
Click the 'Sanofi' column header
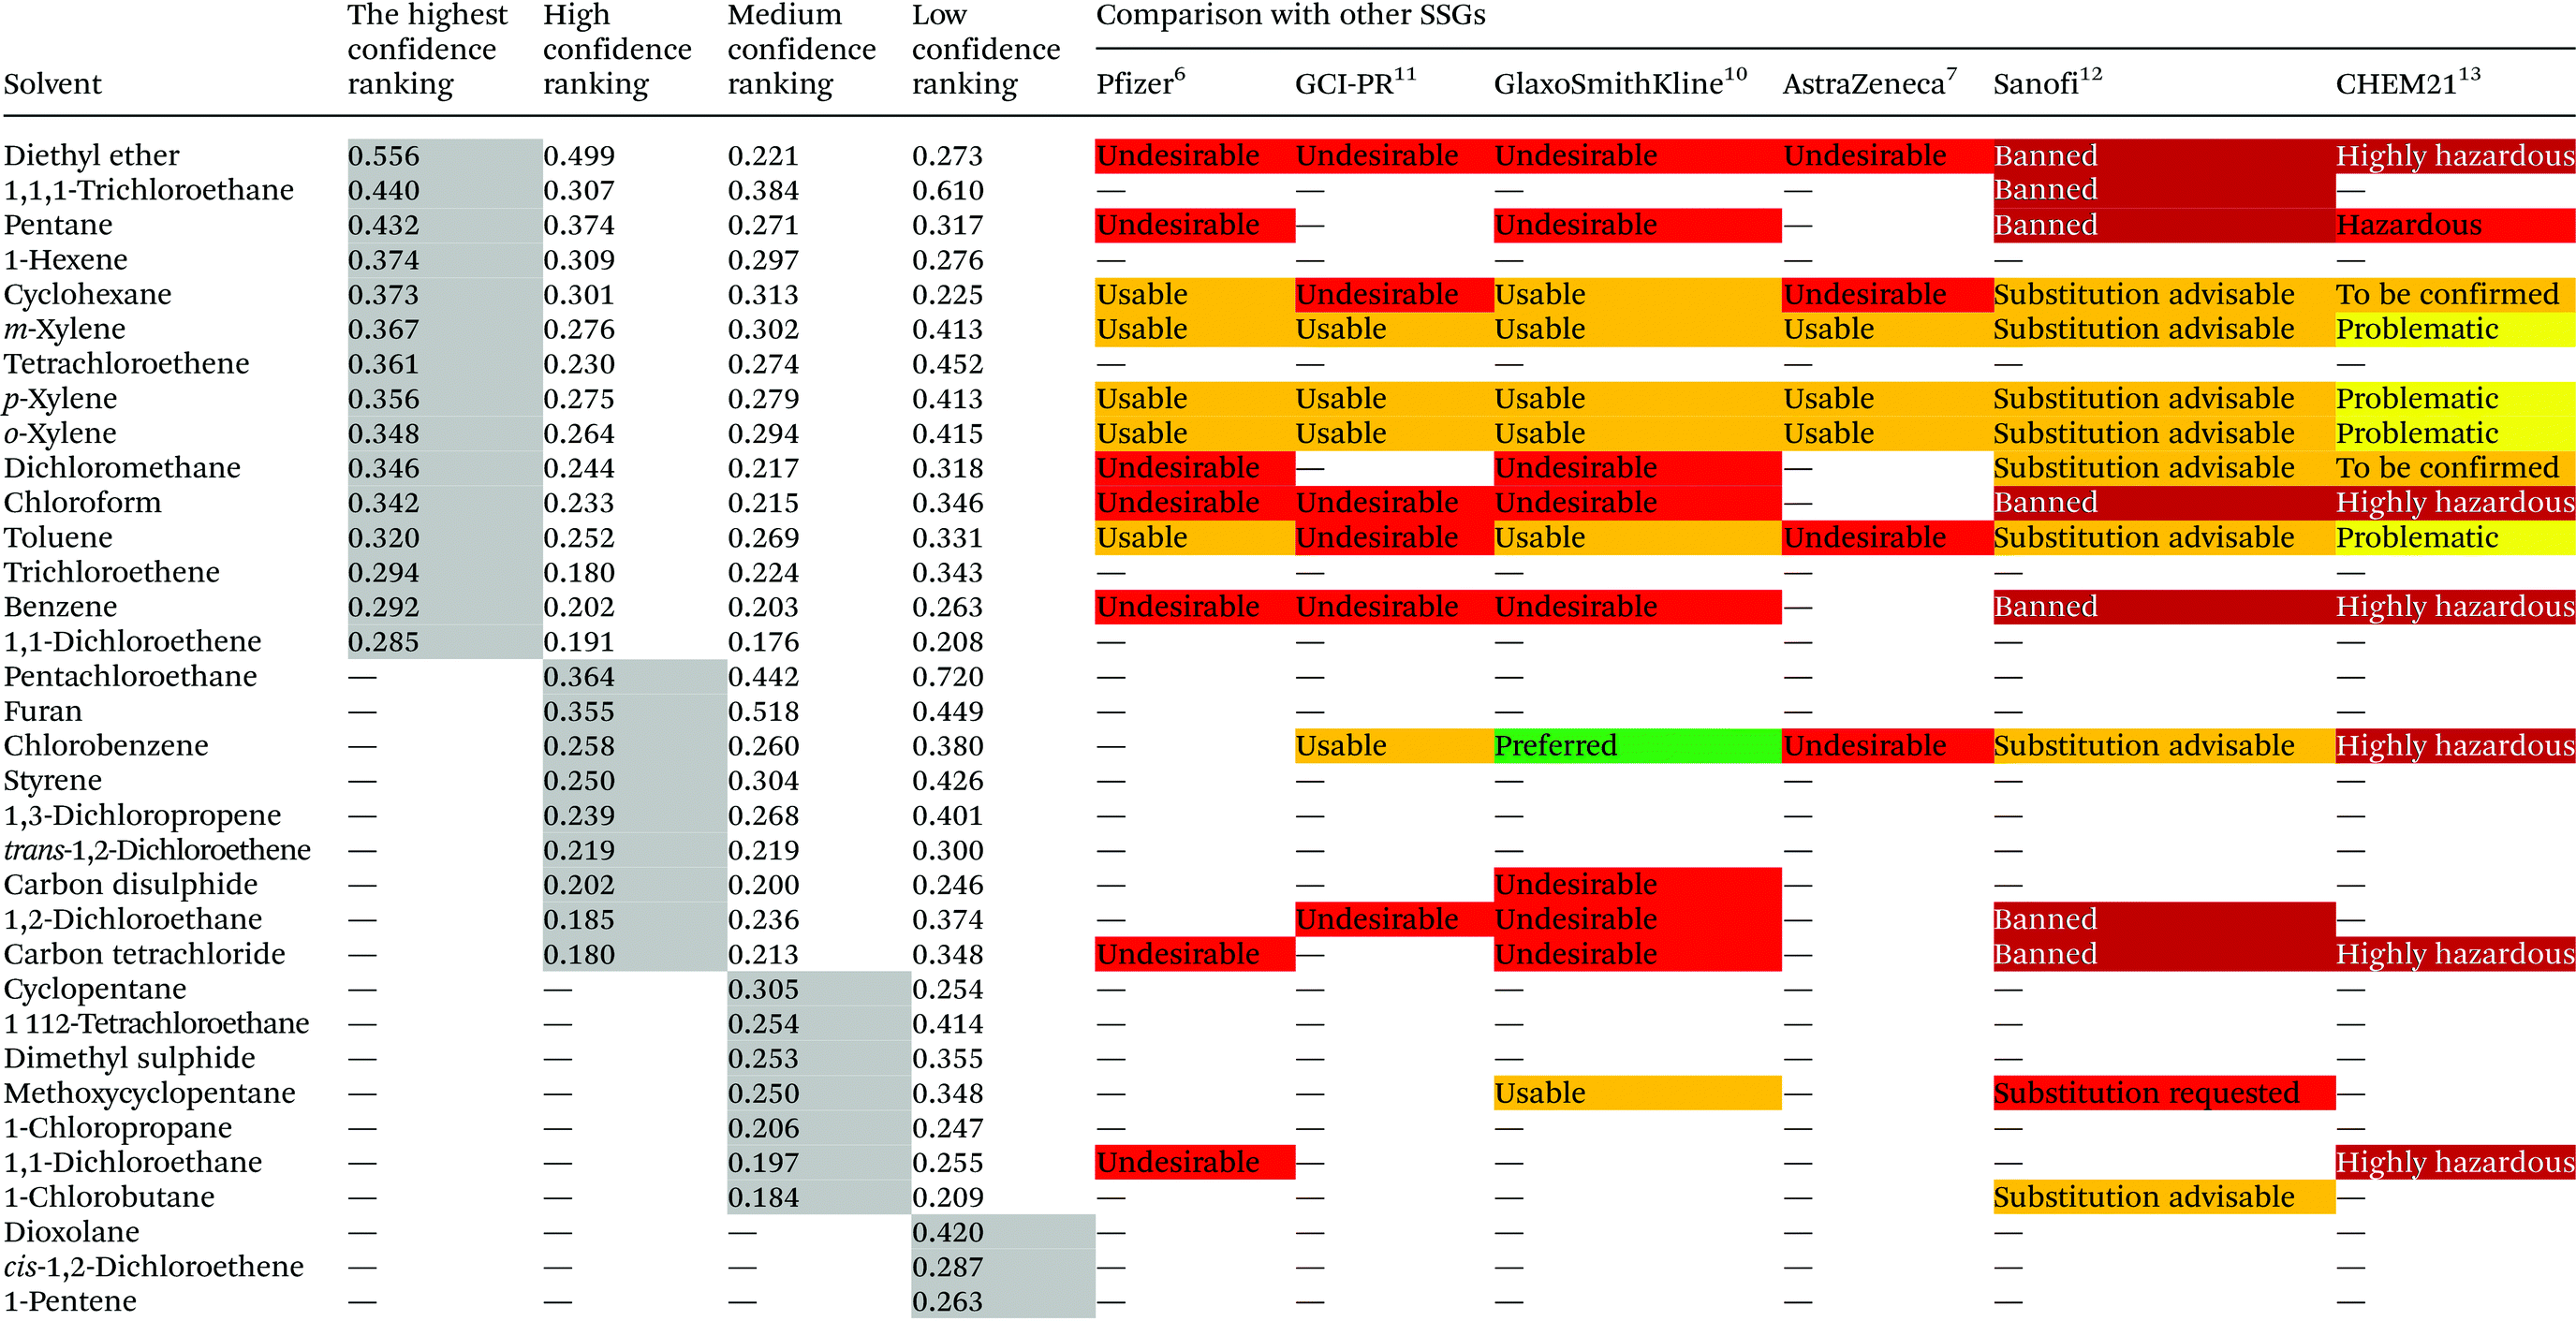[2047, 82]
